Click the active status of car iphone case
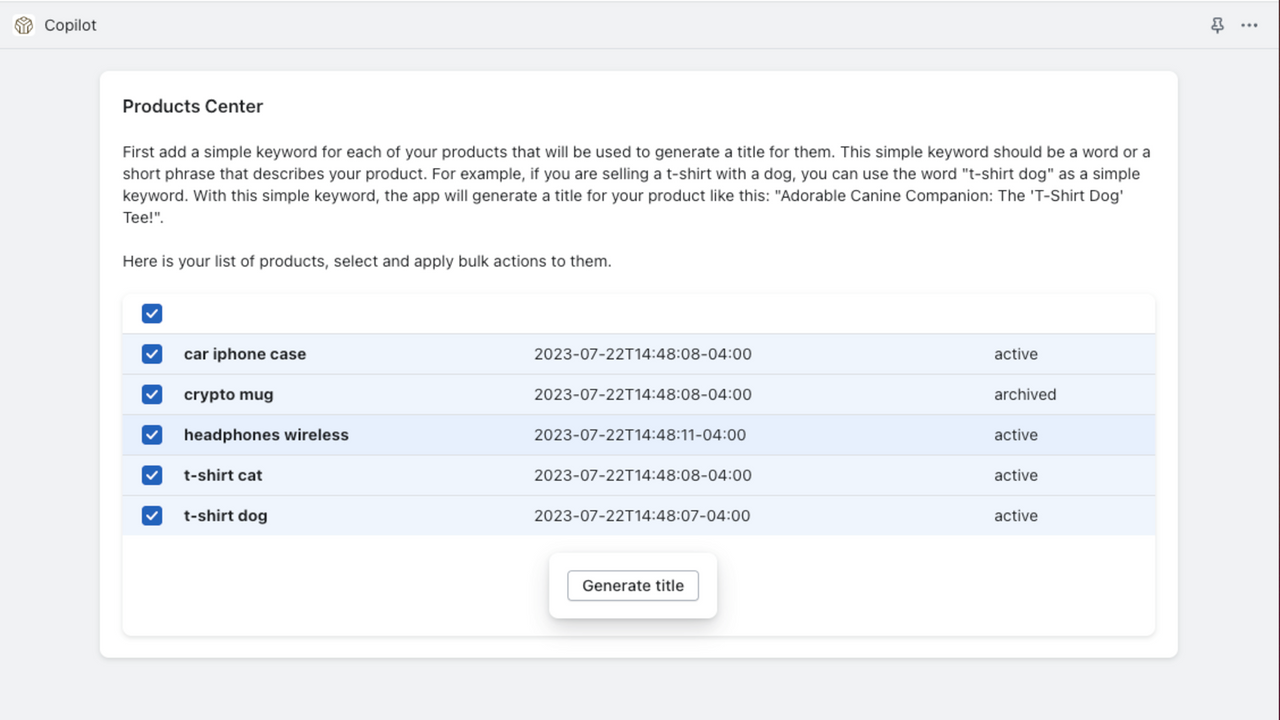 pyautogui.click(x=1016, y=354)
